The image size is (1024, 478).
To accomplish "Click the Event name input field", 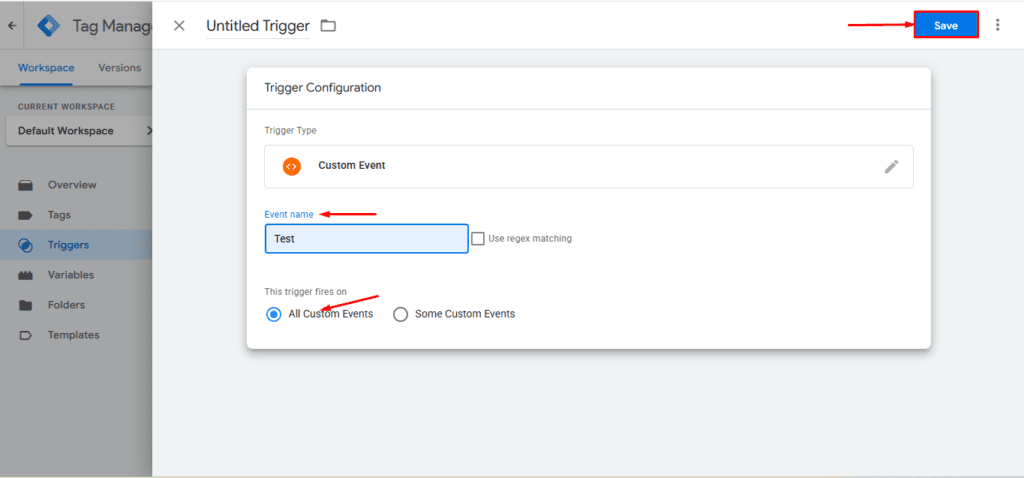I will [x=366, y=239].
